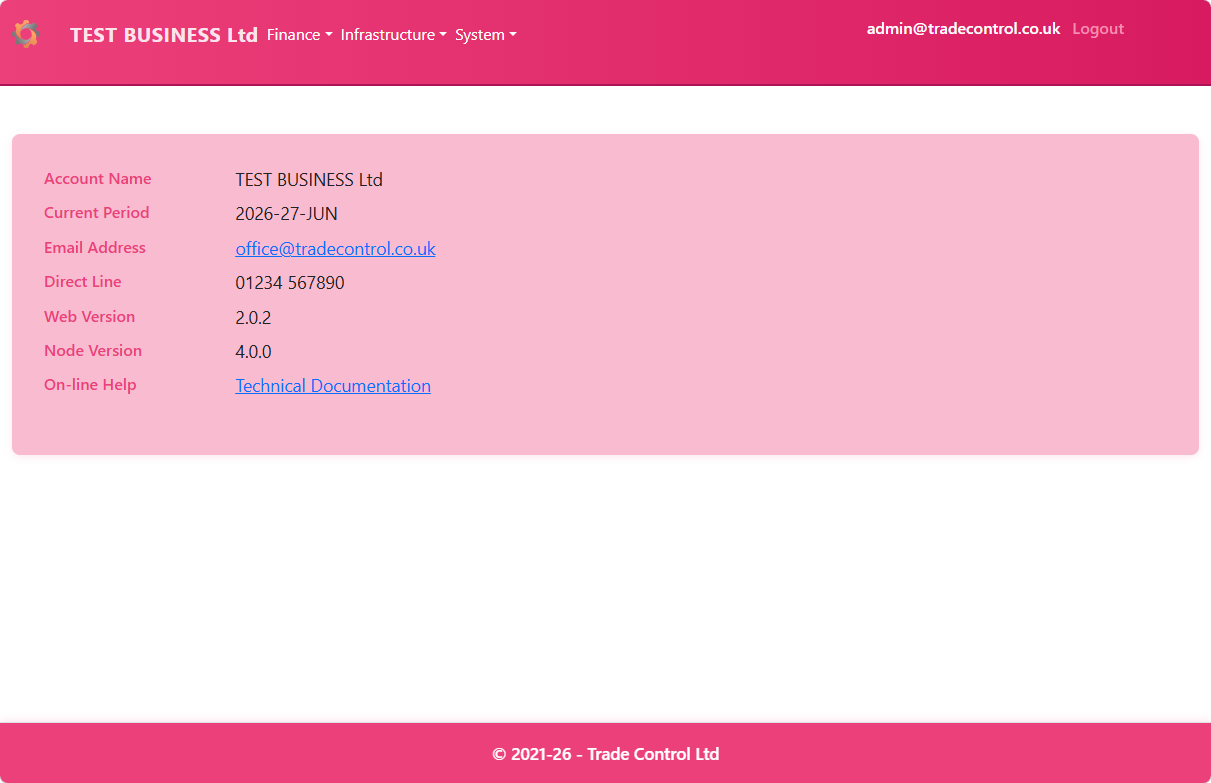
Task: Click the Logout link
Action: tap(1098, 29)
